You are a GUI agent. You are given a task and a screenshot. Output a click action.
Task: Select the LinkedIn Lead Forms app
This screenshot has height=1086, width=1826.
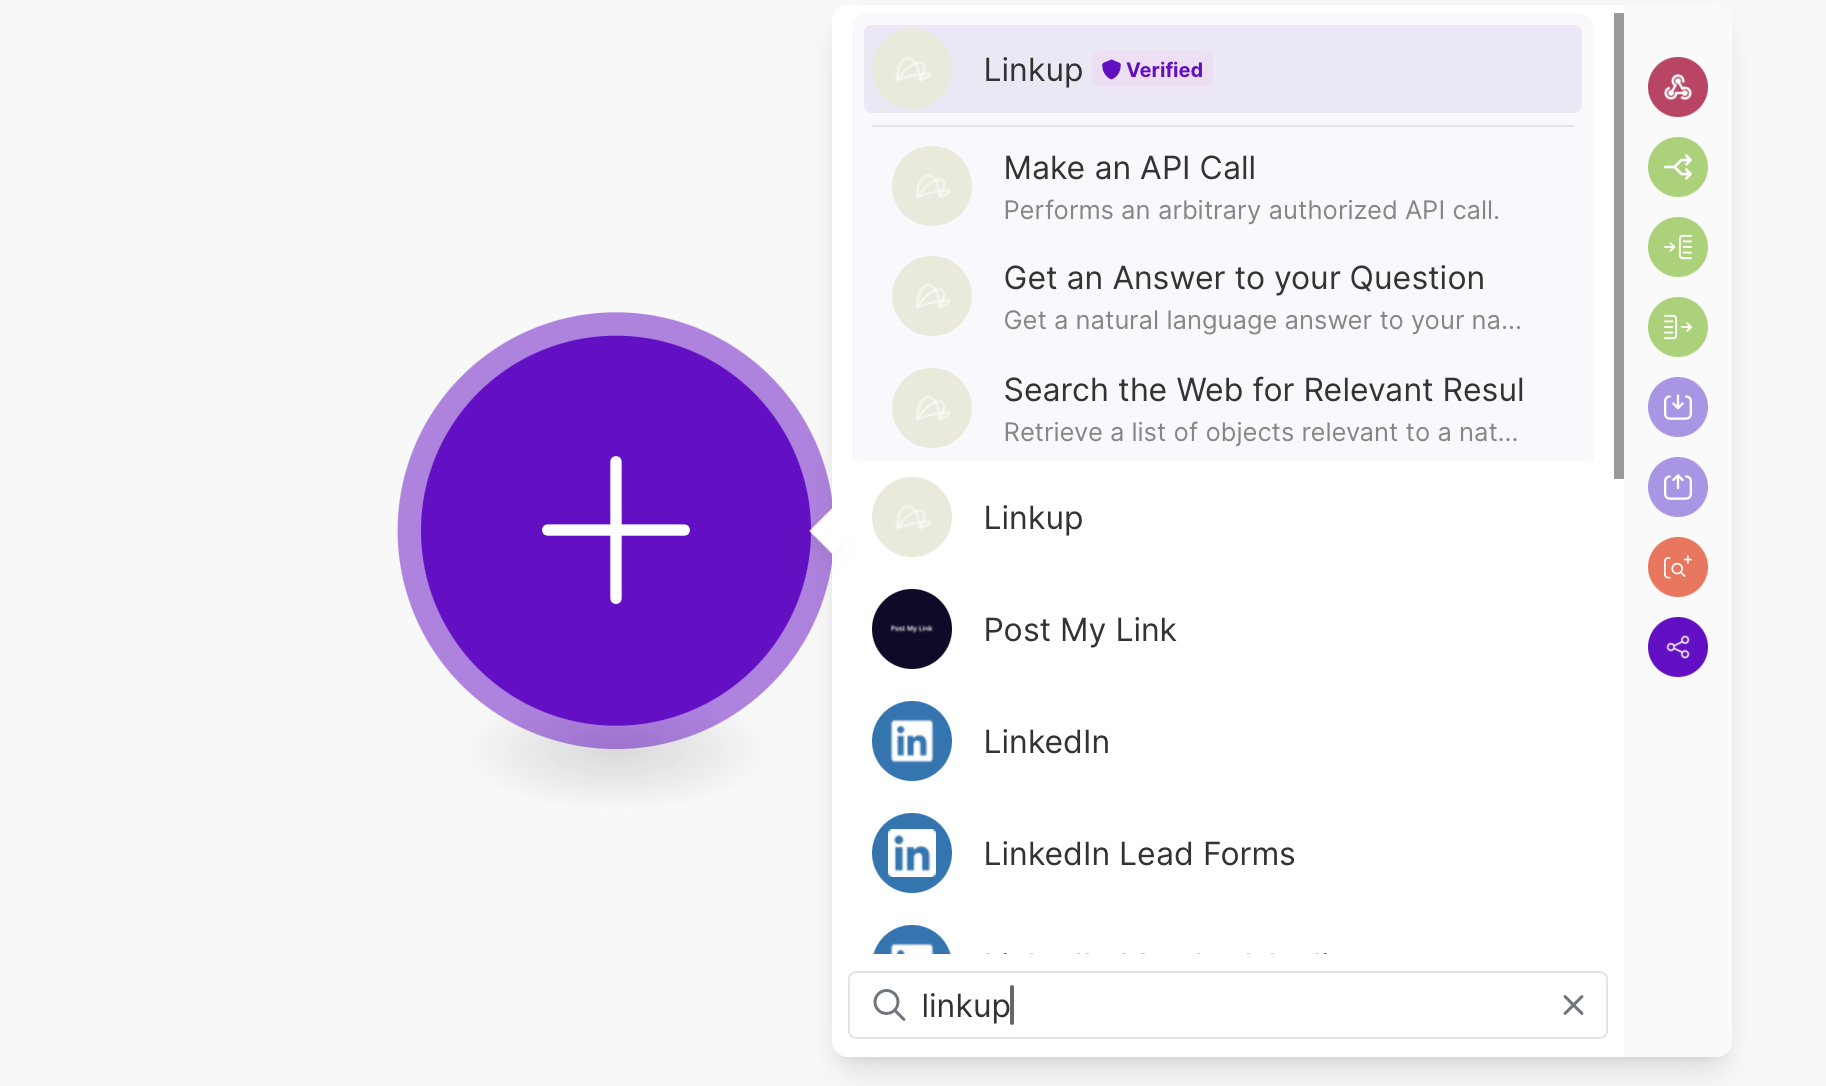point(1222,854)
